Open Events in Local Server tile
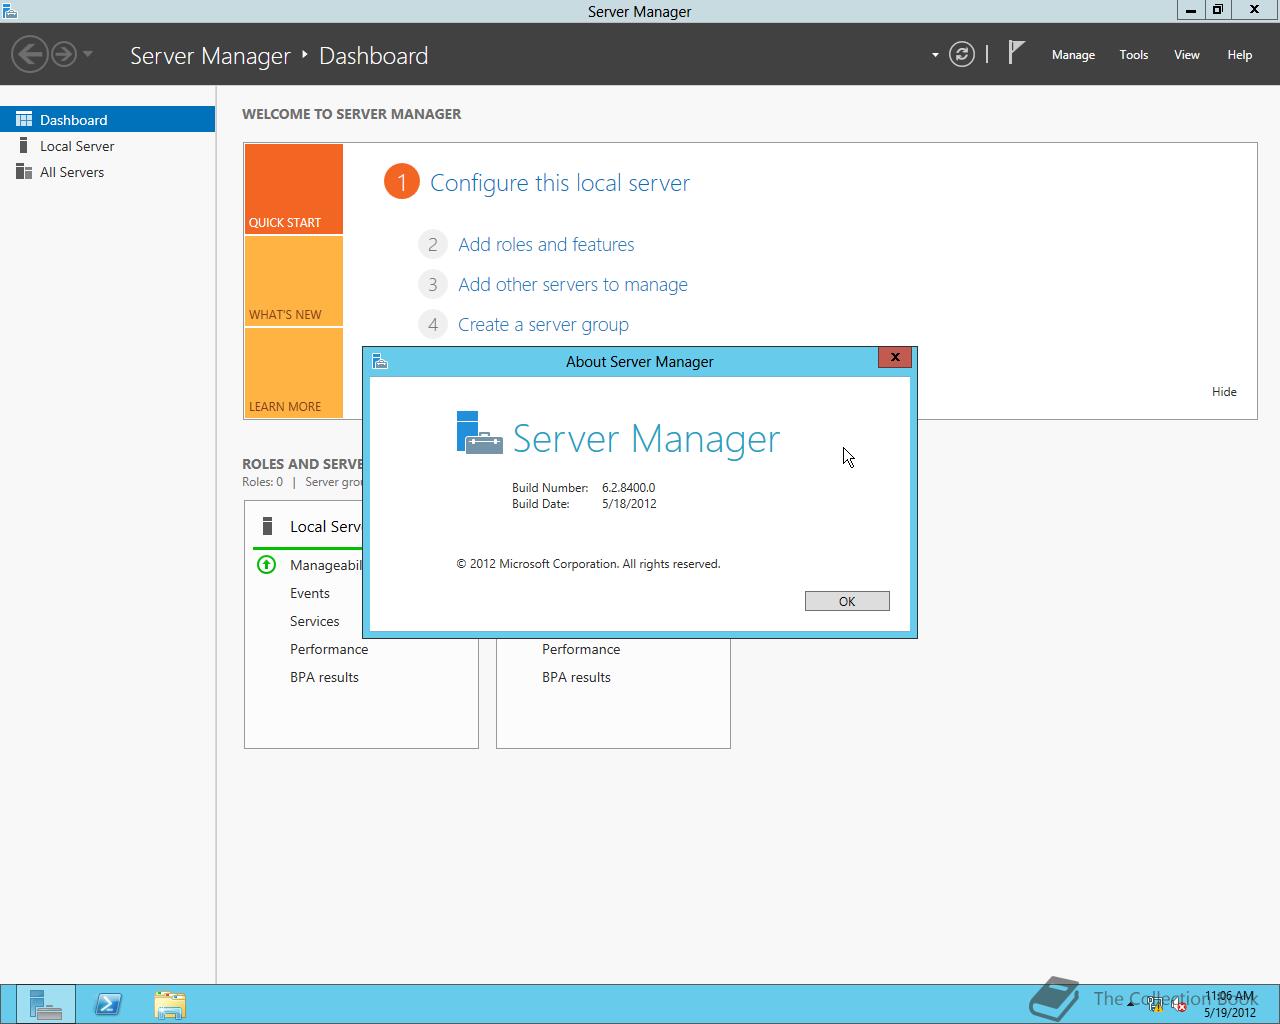This screenshot has width=1280, height=1024. pyautogui.click(x=310, y=593)
